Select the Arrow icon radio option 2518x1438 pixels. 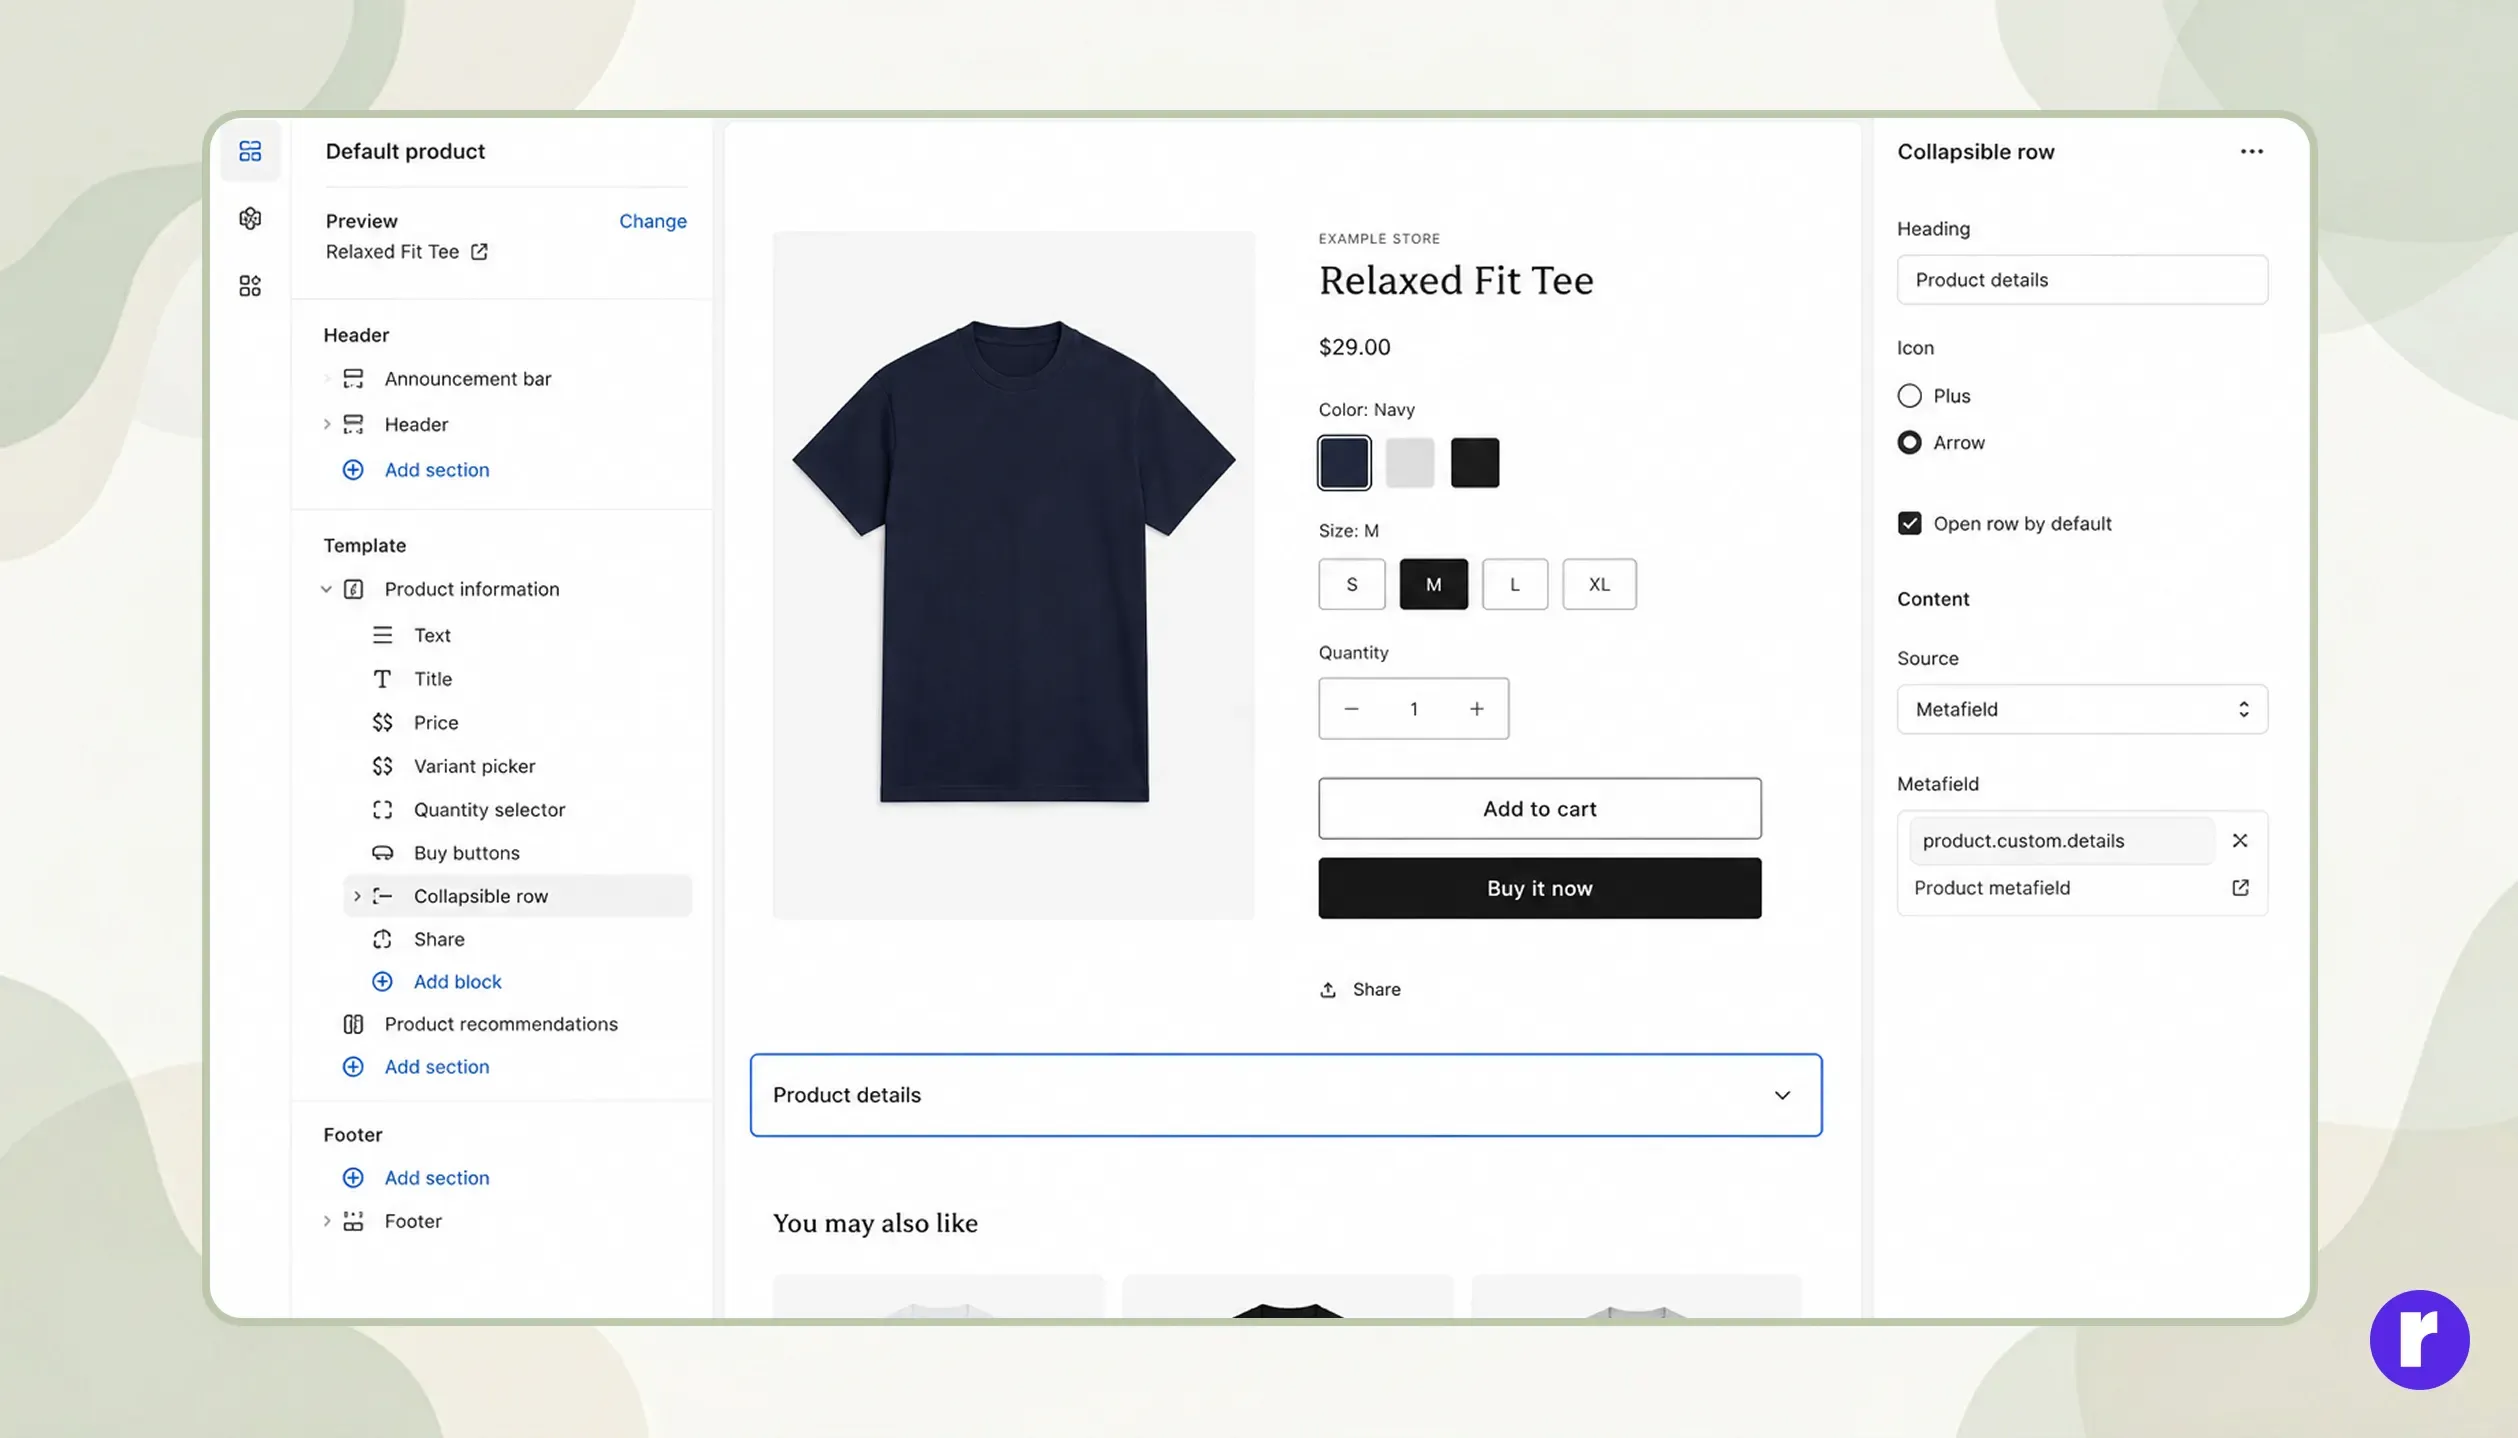[1909, 442]
